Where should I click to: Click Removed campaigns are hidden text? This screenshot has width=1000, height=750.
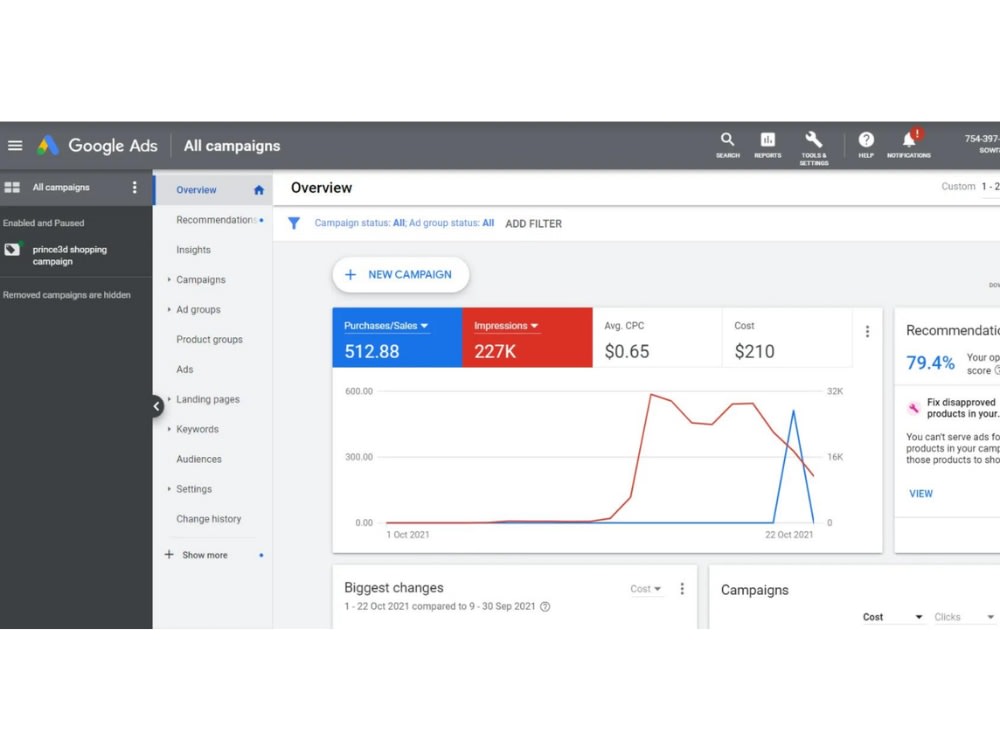pyautogui.click(x=66, y=295)
